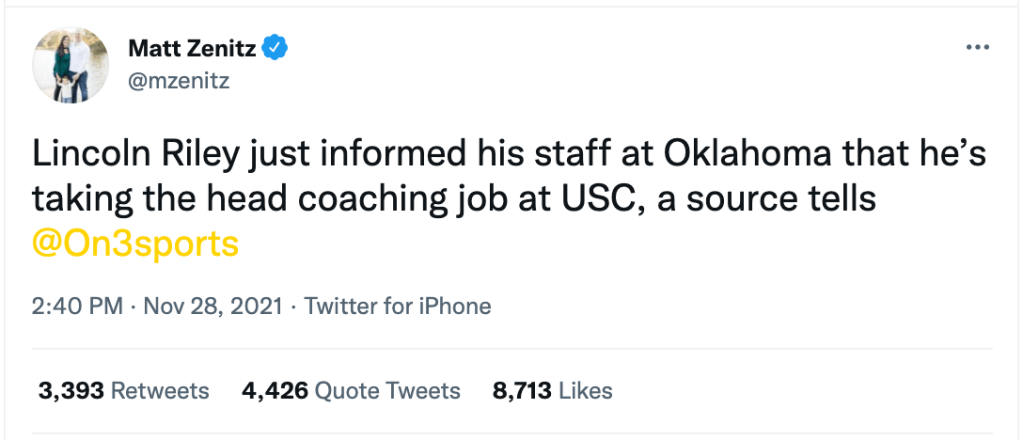View the Retweets list
The height and width of the screenshot is (440, 1023).
pos(159,391)
